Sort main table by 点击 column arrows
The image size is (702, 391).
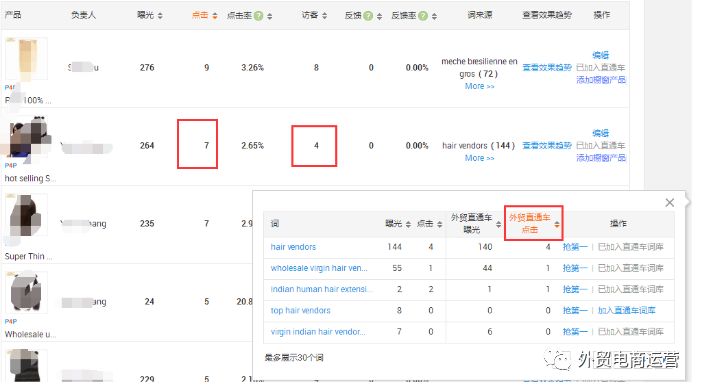[x=215, y=16]
